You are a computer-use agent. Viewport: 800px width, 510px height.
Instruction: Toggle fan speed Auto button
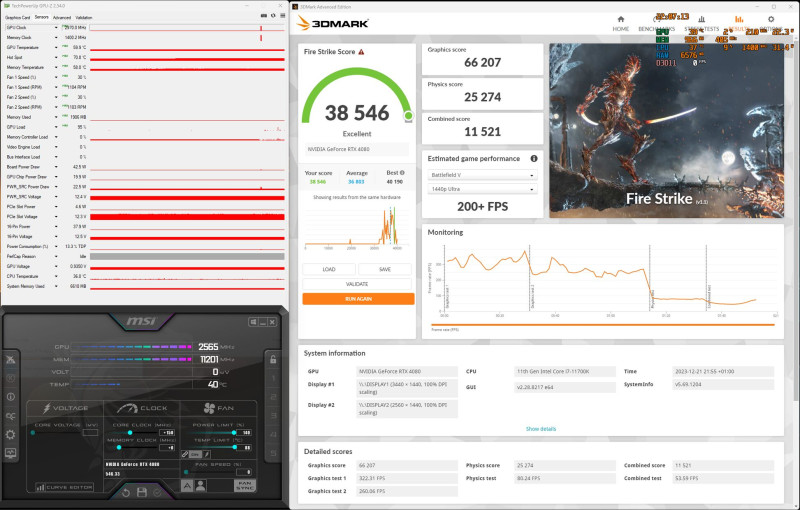pos(187,486)
